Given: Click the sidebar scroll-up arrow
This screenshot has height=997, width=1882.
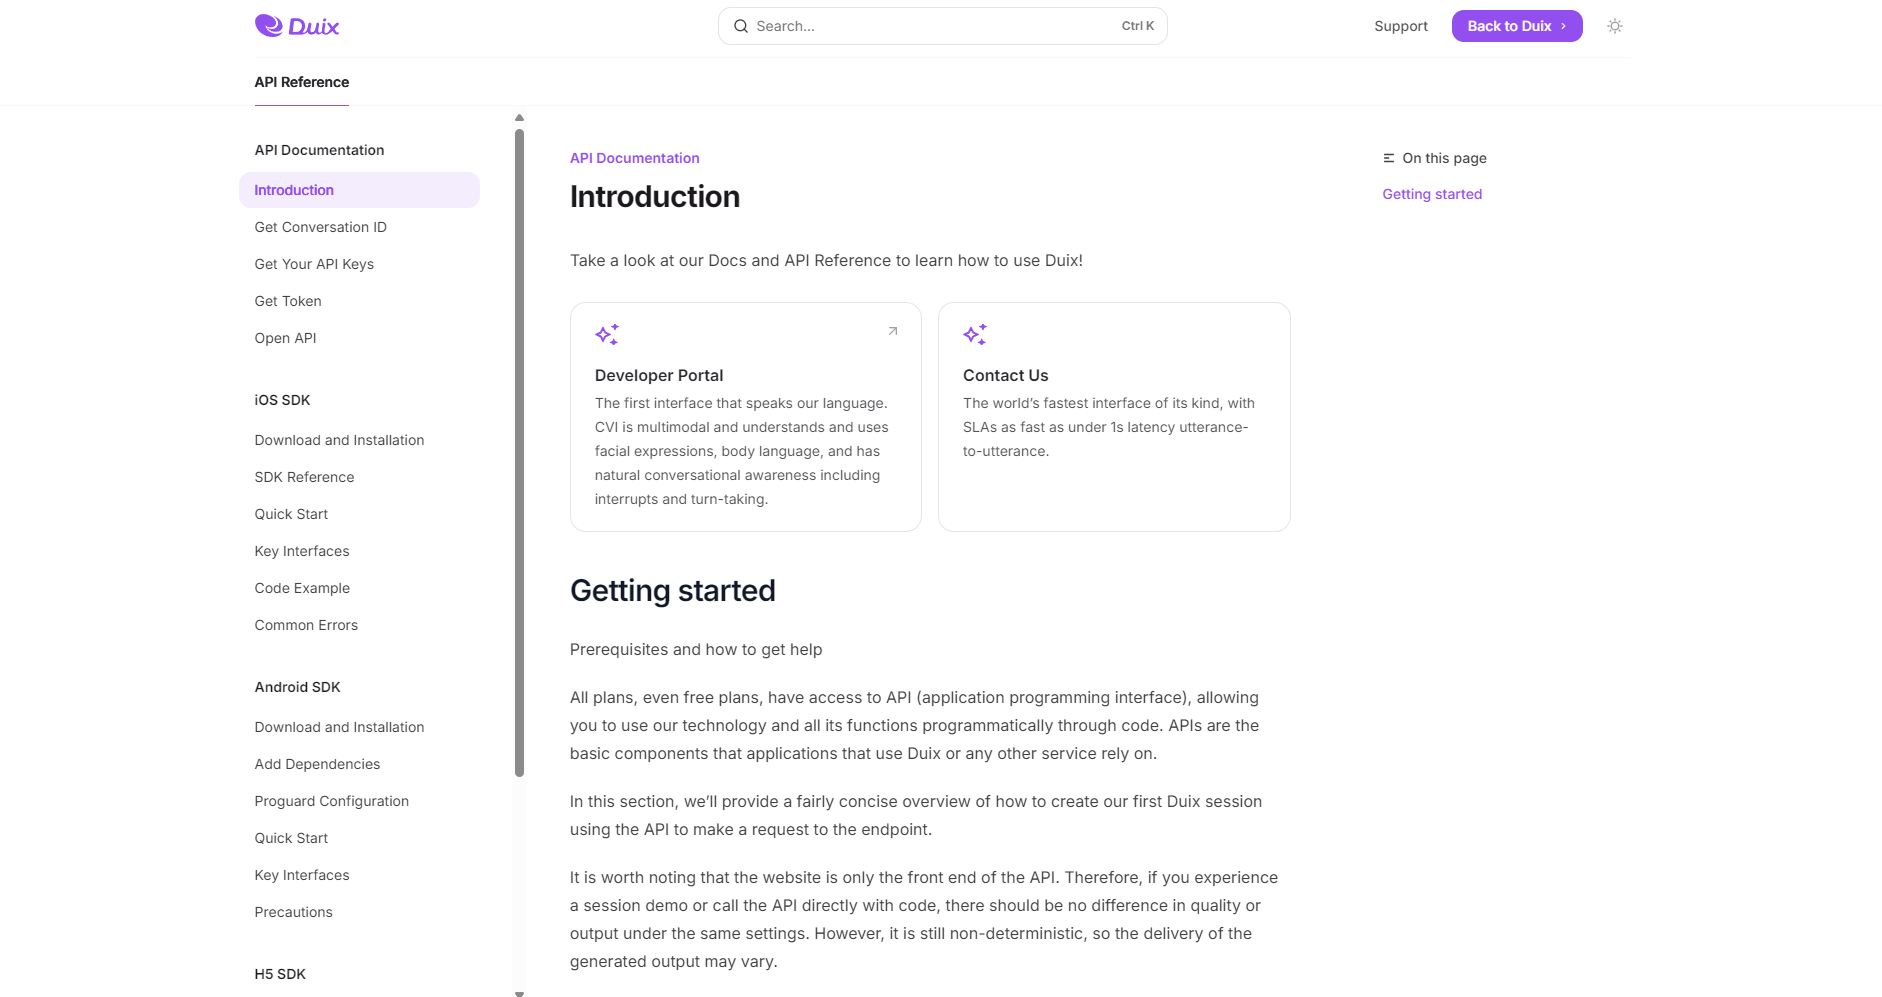Looking at the screenshot, I should point(519,118).
